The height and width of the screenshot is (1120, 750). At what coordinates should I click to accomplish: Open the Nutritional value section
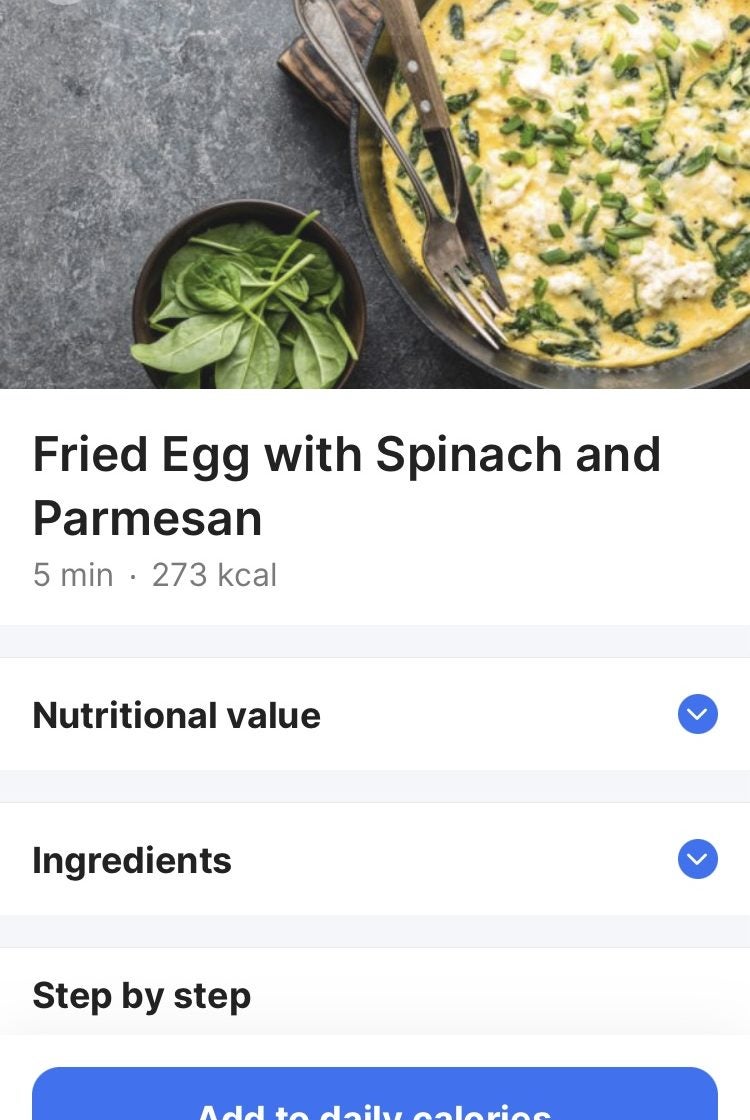(177, 715)
